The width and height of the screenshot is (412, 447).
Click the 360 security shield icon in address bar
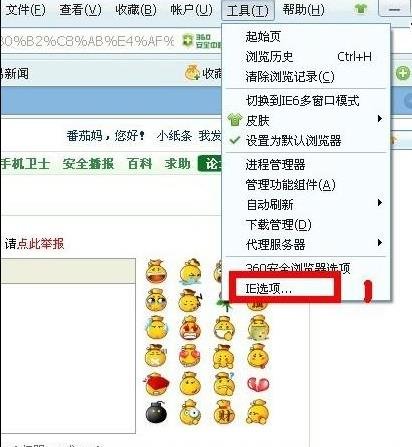(x=188, y=41)
